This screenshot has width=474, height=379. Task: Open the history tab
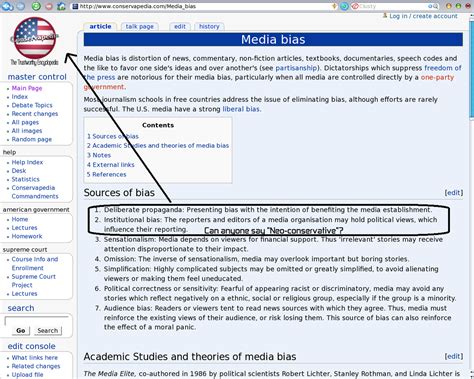(209, 26)
